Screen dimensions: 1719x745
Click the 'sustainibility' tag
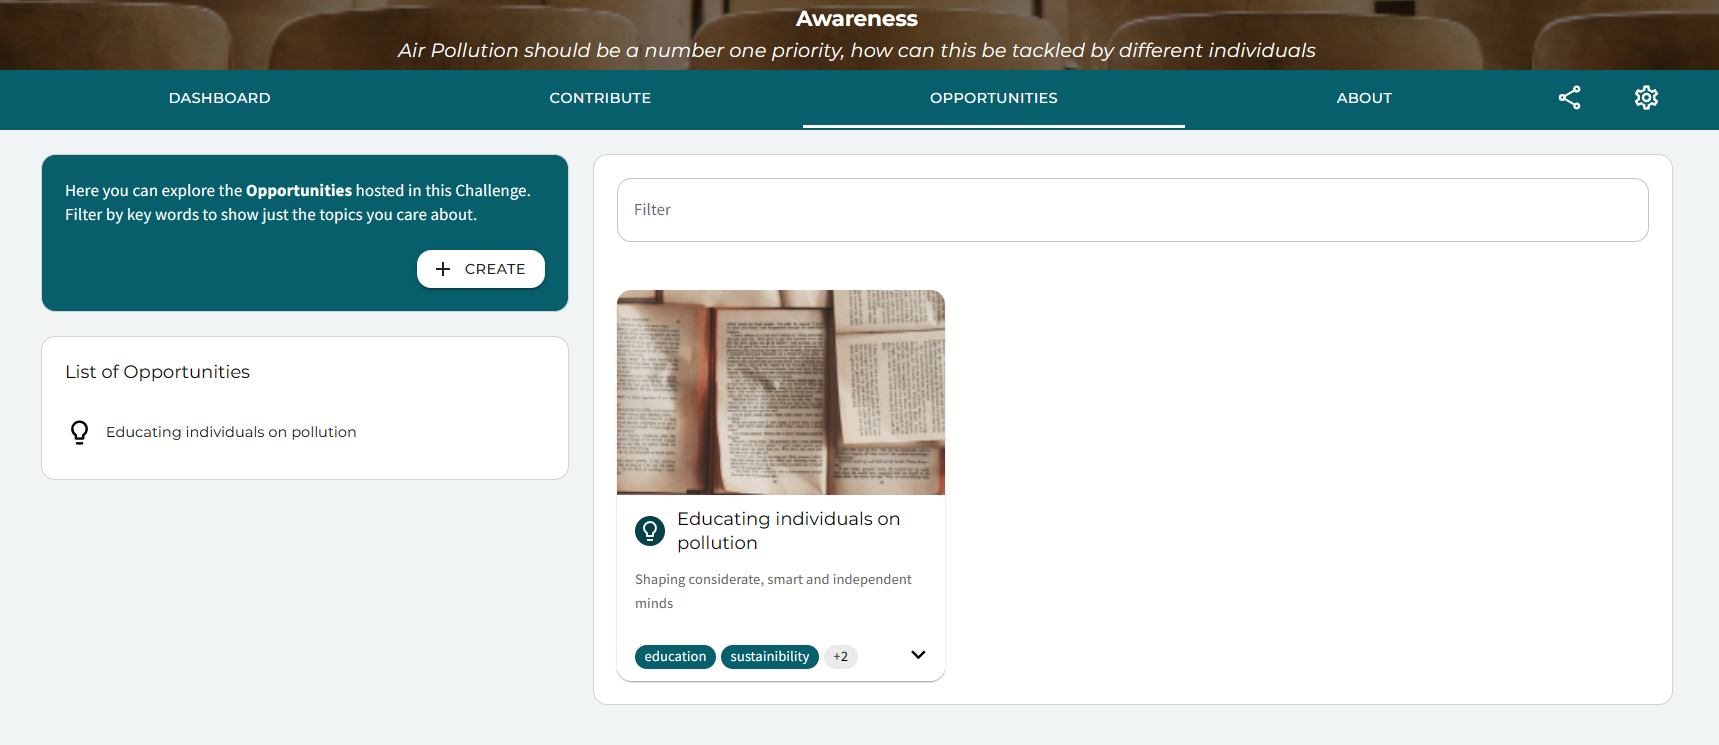click(x=769, y=657)
